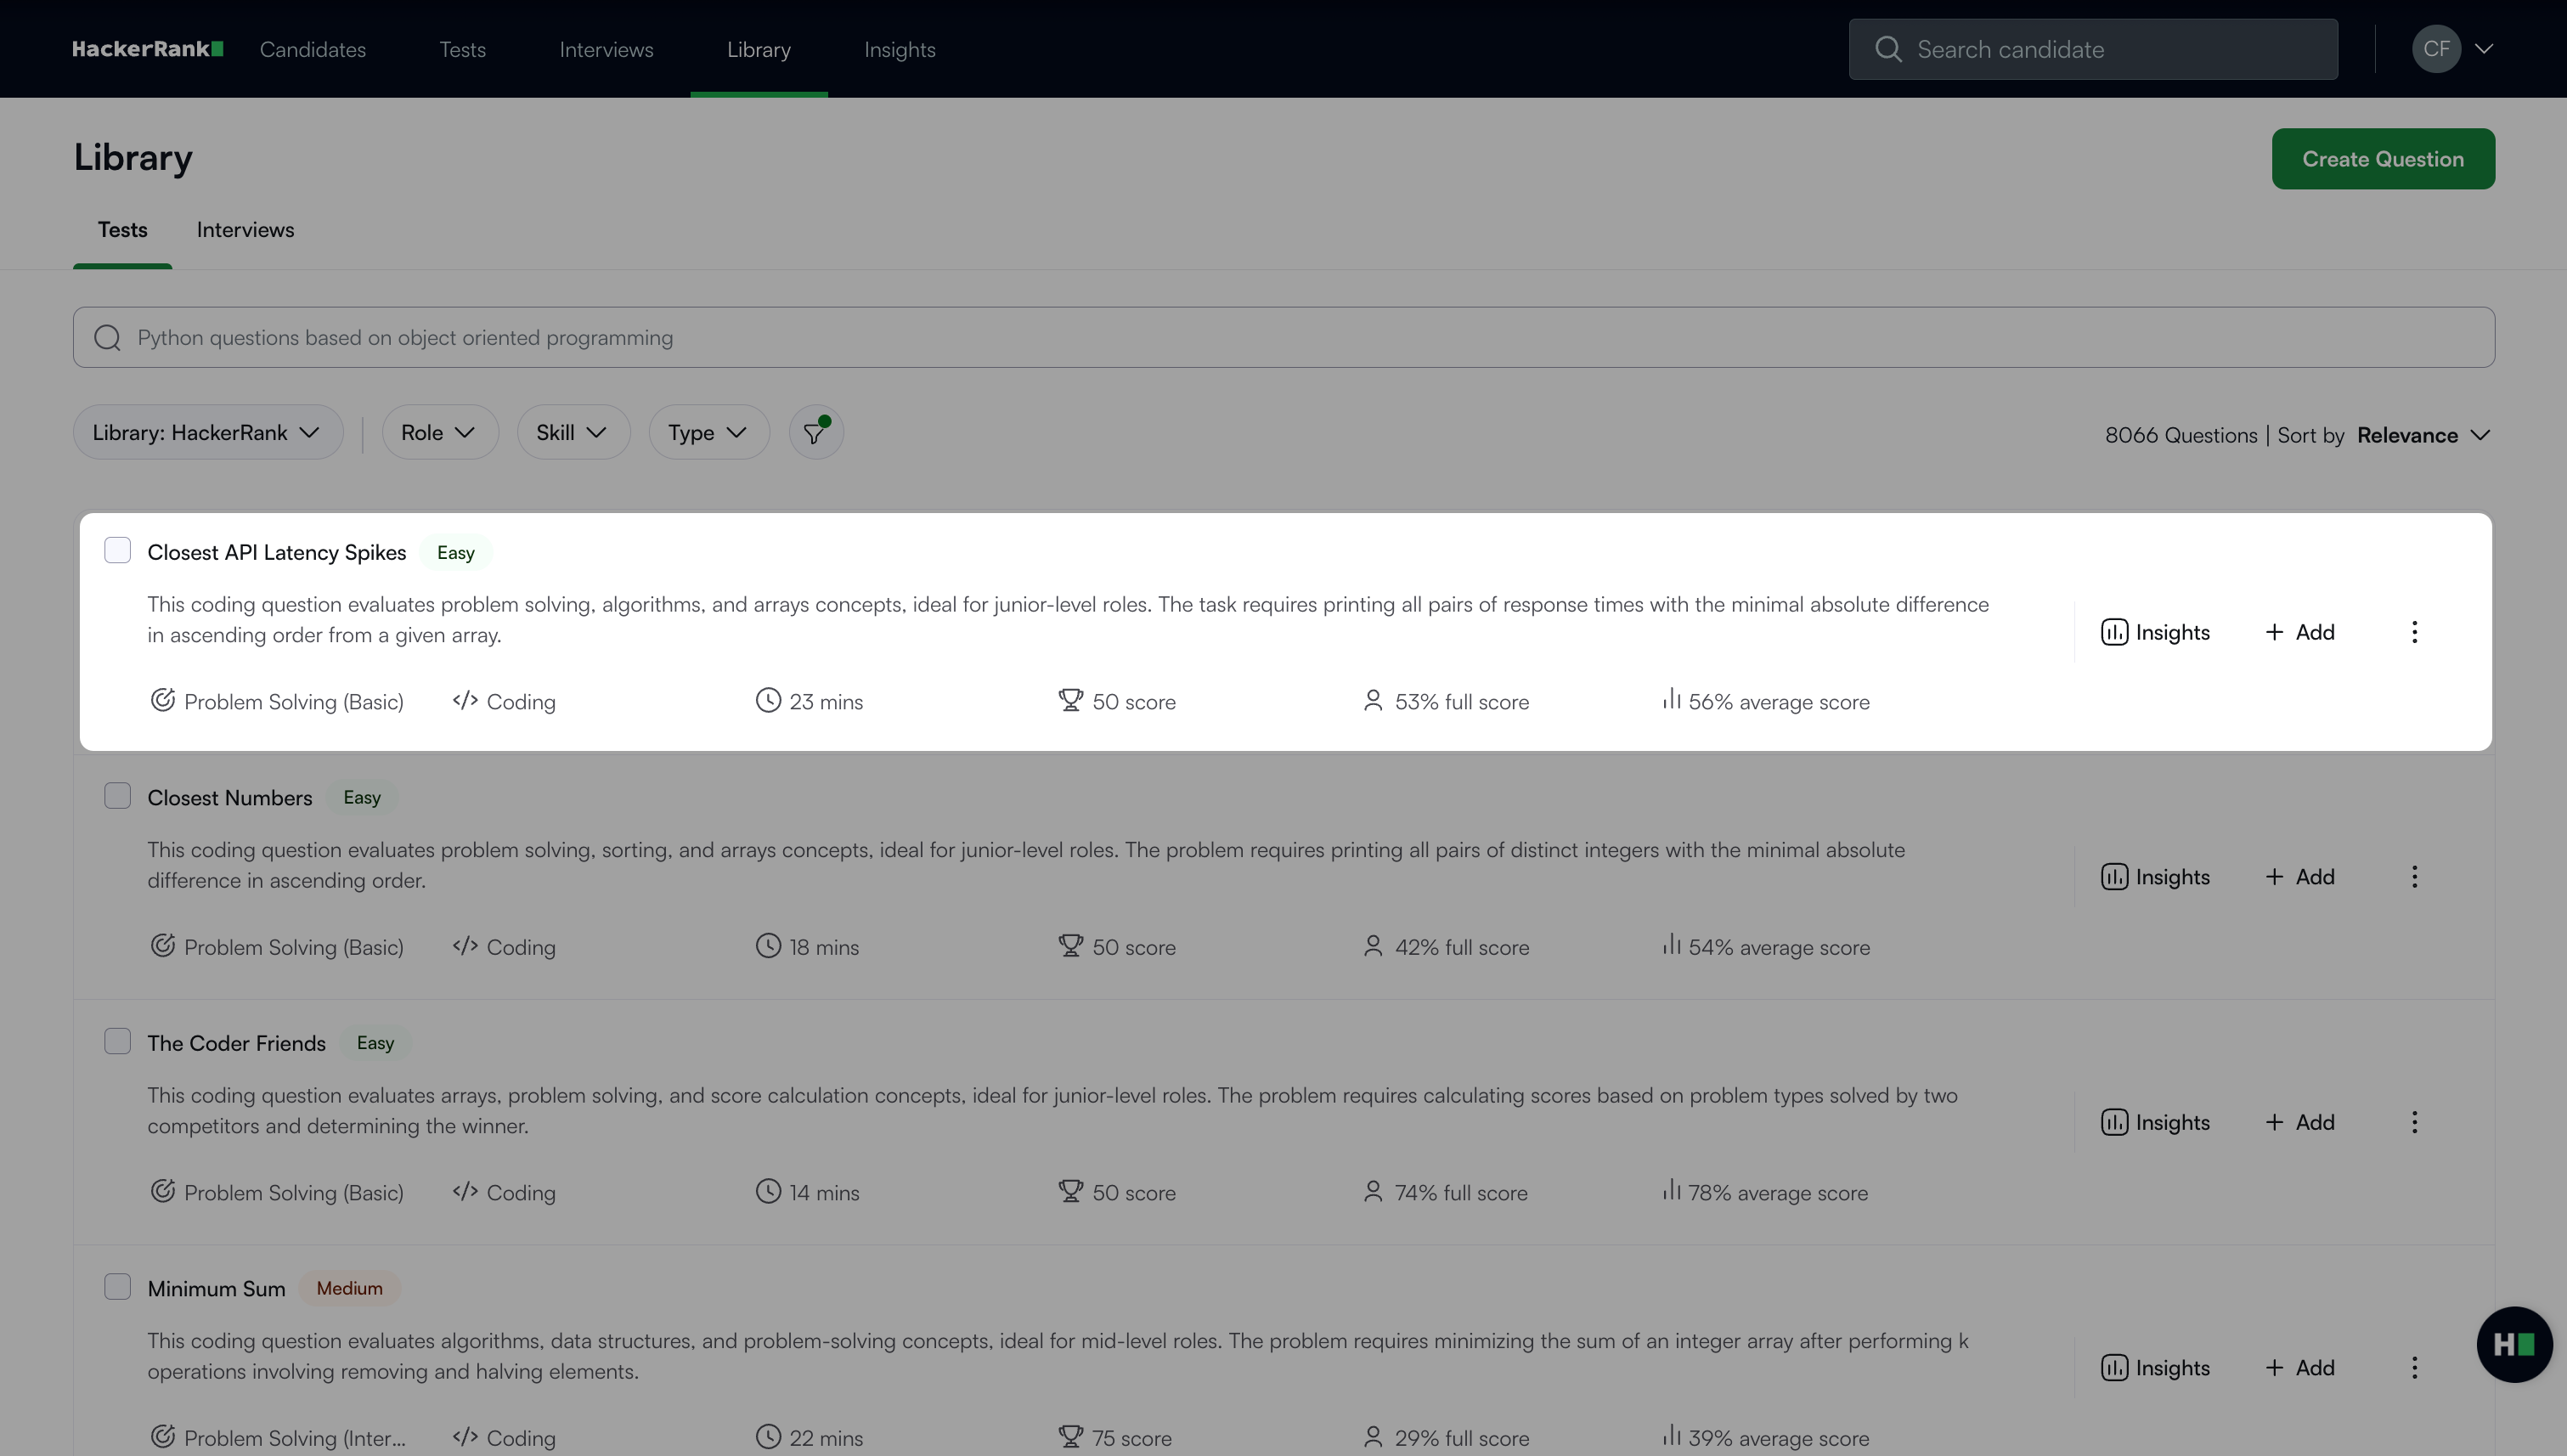Open three-dot menu for The Coder Friends
2567x1456 pixels.
coord(2414,1122)
